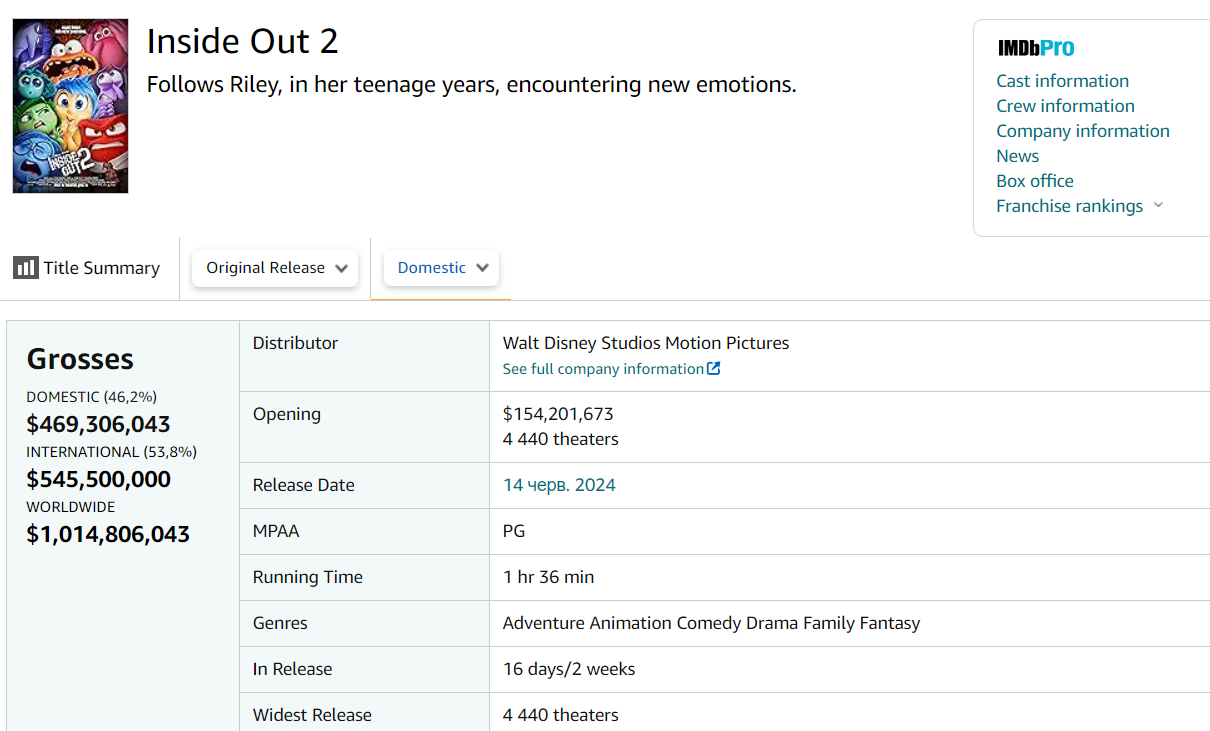Open Cast information link
This screenshot has height=731, width=1210.
pos(1062,81)
